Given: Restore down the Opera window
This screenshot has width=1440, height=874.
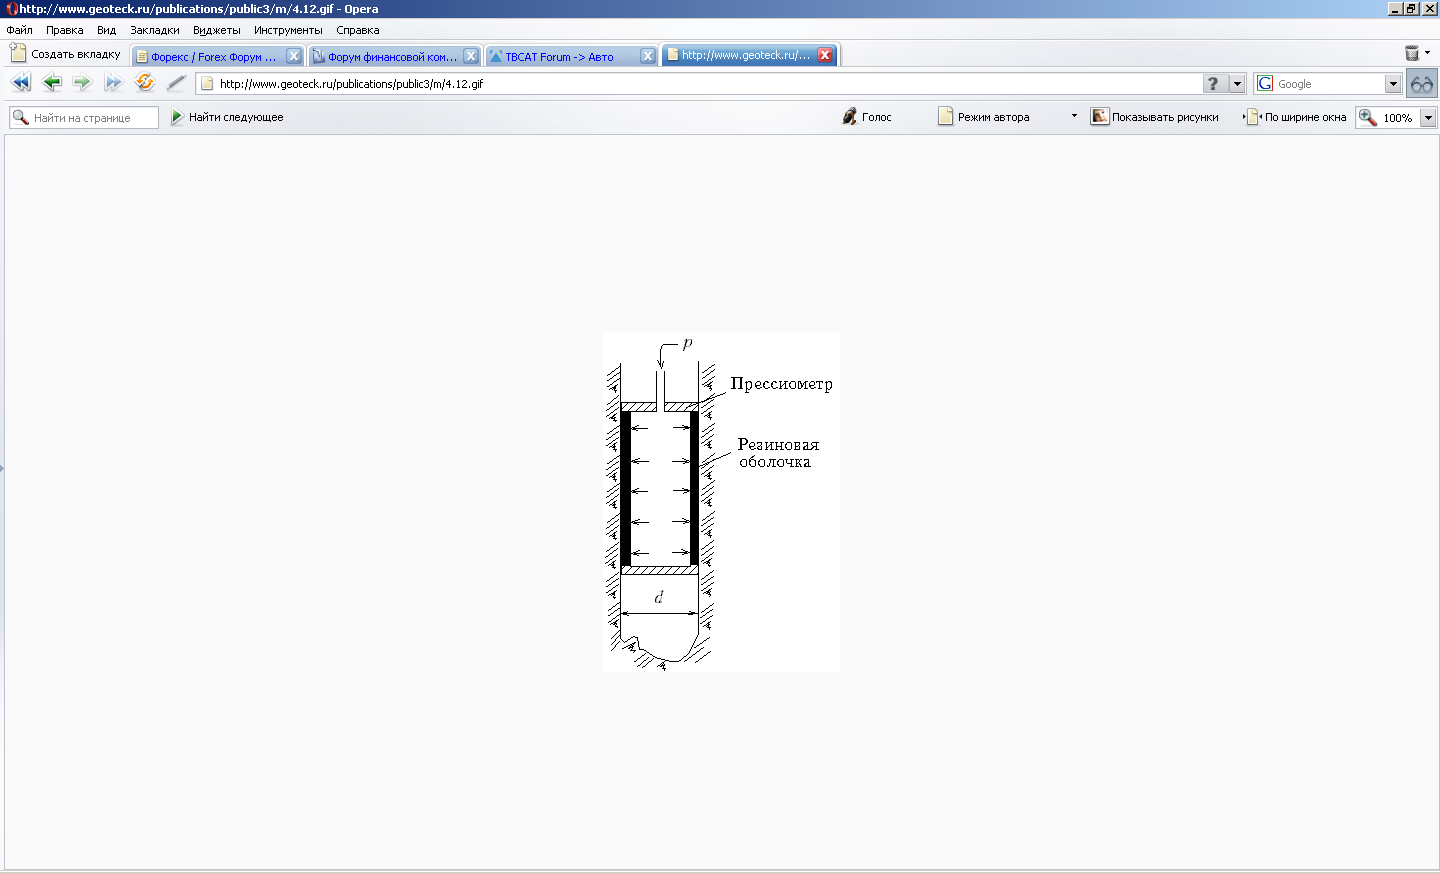Looking at the screenshot, I should click(x=1412, y=9).
